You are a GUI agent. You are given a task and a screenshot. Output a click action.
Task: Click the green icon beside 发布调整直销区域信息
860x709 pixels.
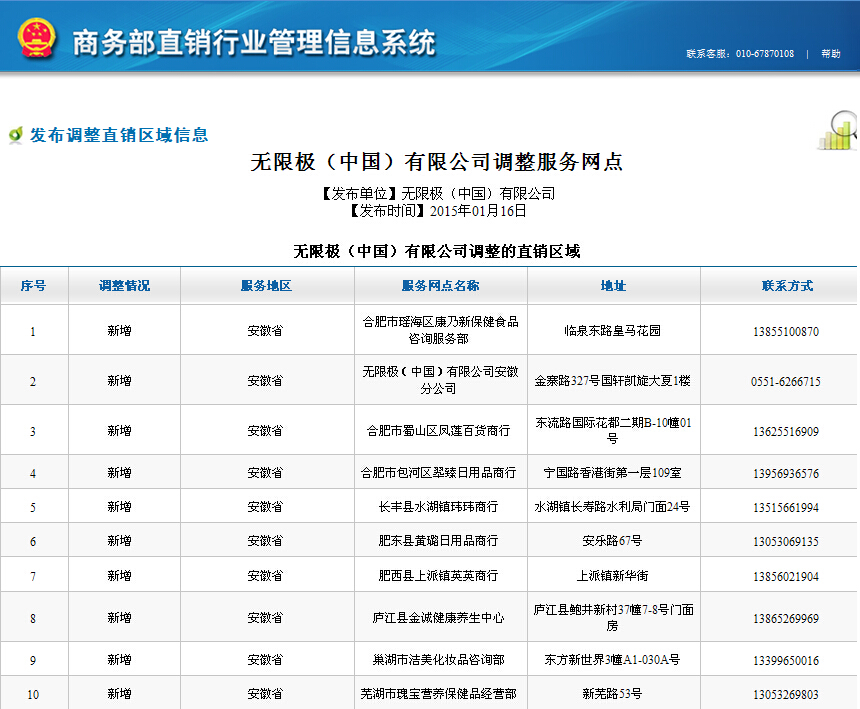point(15,135)
